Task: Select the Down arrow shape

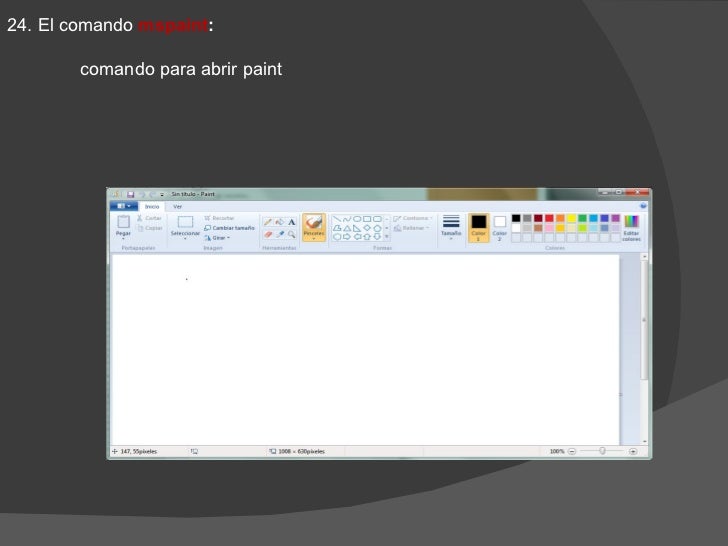Action: [377, 237]
